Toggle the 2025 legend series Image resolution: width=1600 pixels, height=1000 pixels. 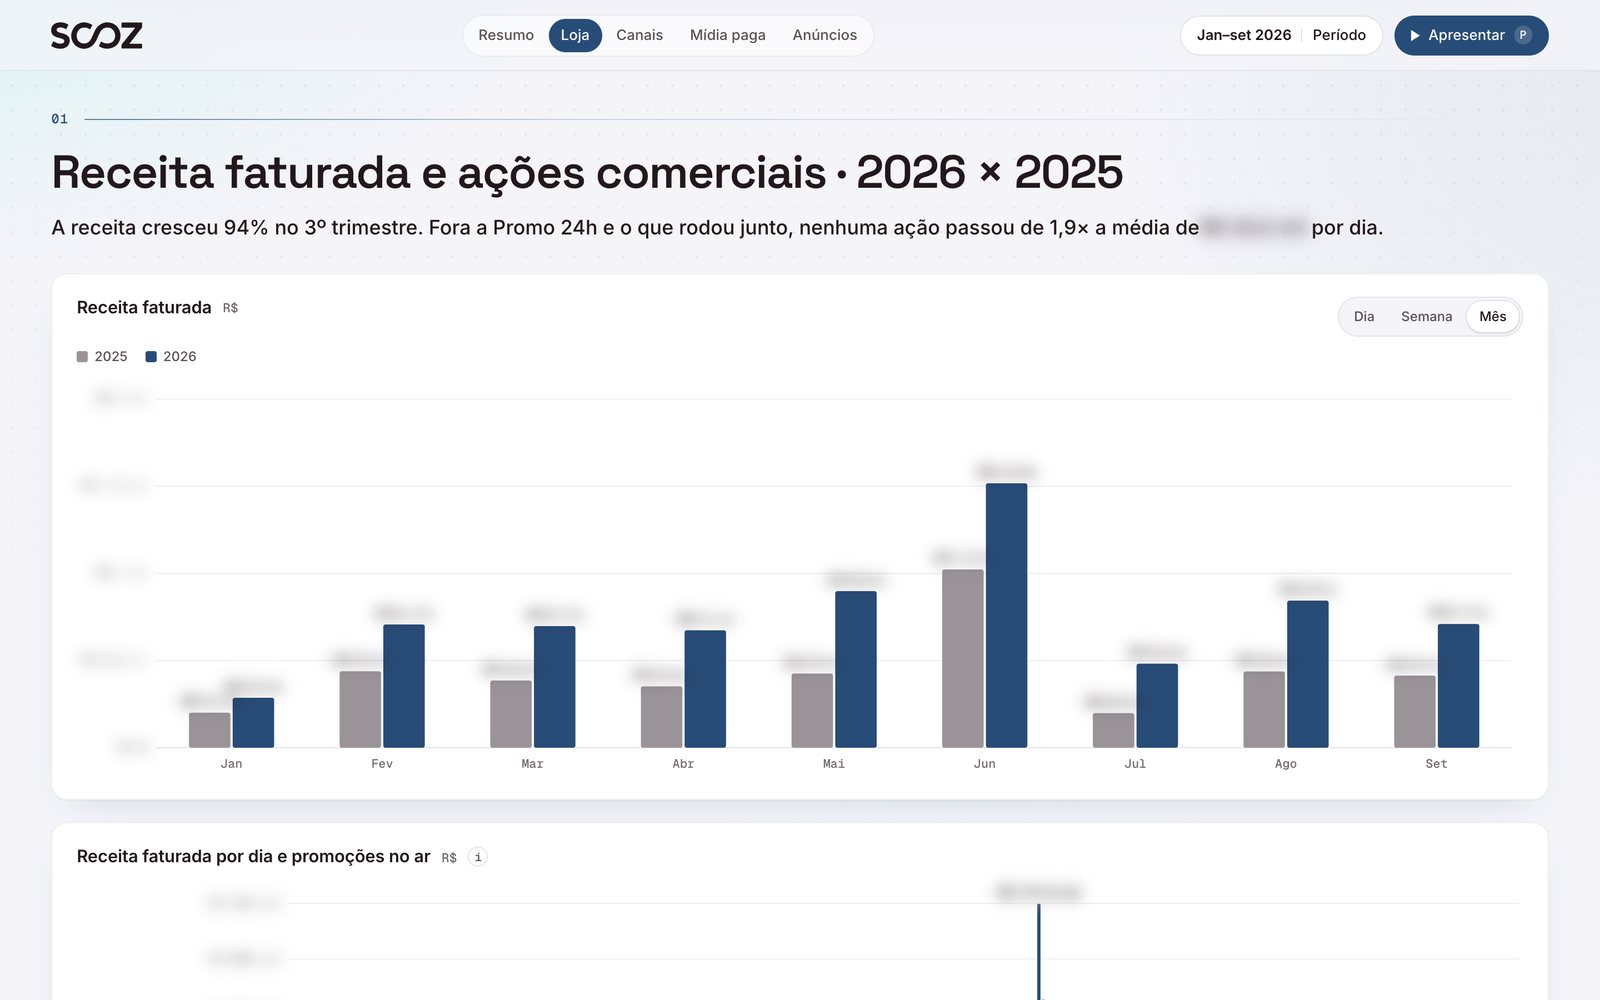[x=102, y=357]
